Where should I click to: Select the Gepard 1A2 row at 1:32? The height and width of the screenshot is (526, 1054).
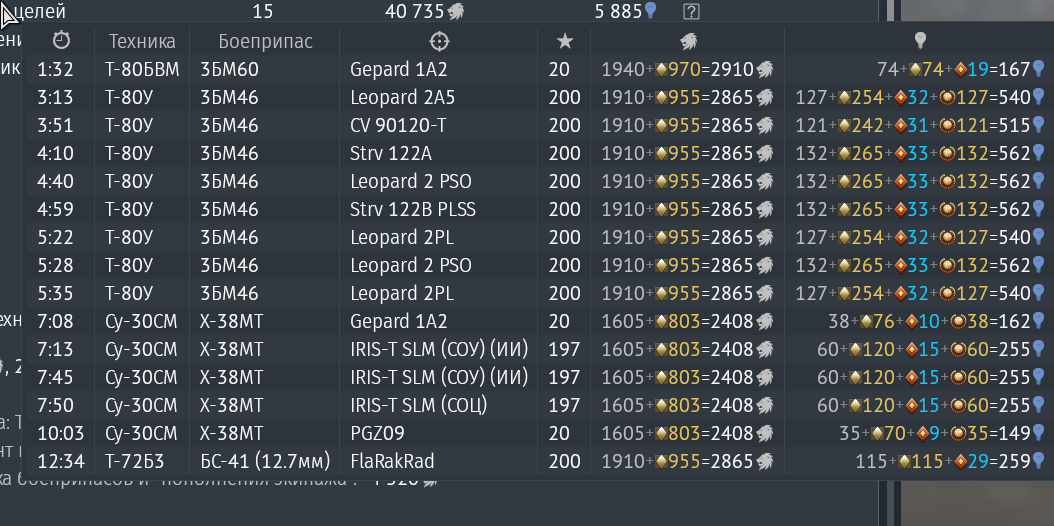[537, 69]
